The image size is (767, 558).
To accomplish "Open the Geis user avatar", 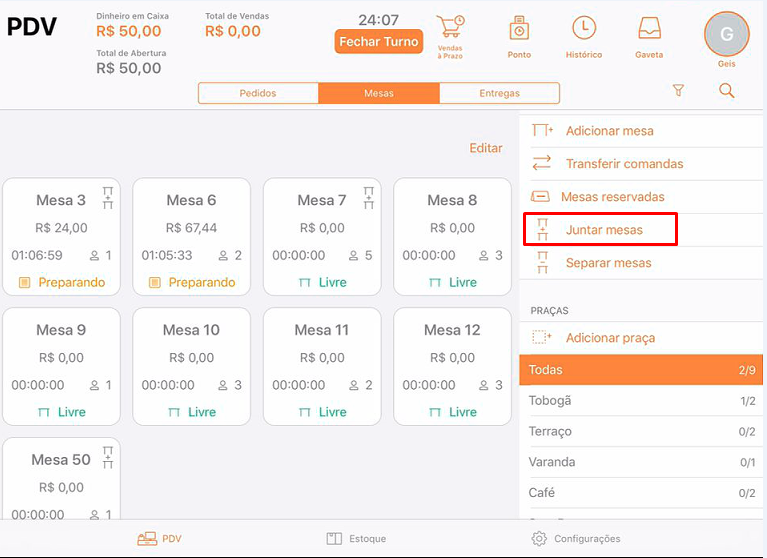I will point(726,34).
